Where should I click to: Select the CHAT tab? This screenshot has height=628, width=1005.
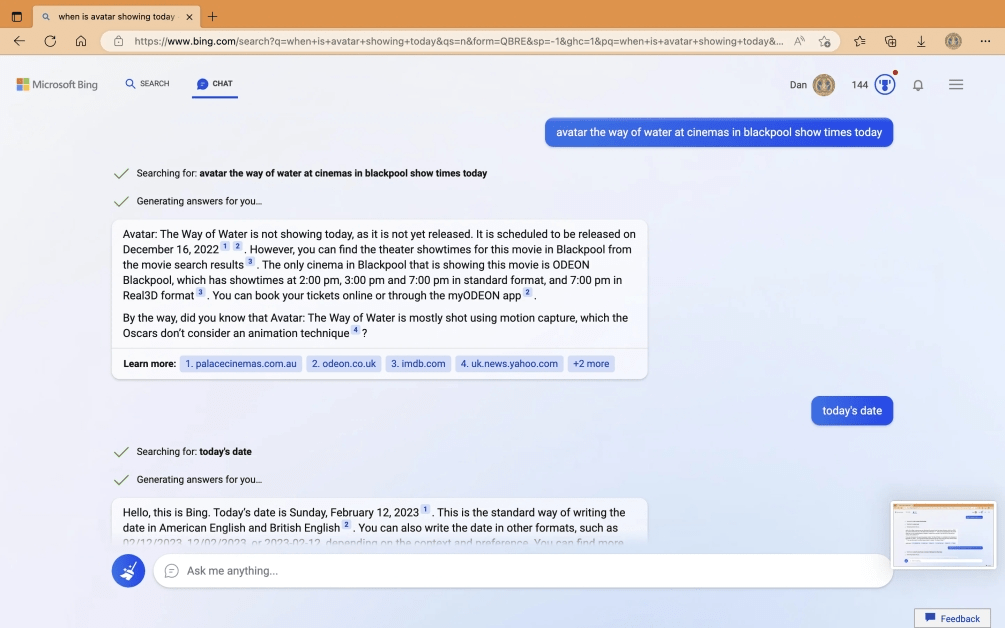pyautogui.click(x=215, y=84)
